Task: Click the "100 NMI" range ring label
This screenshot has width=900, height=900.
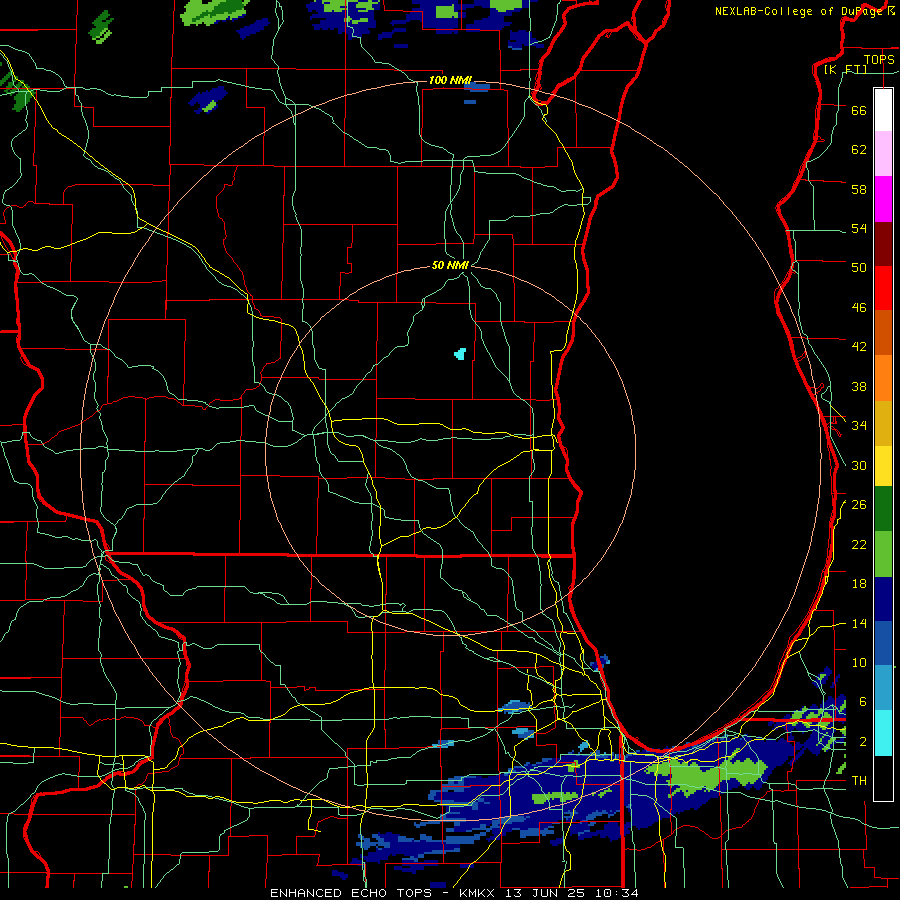Action: [x=451, y=80]
